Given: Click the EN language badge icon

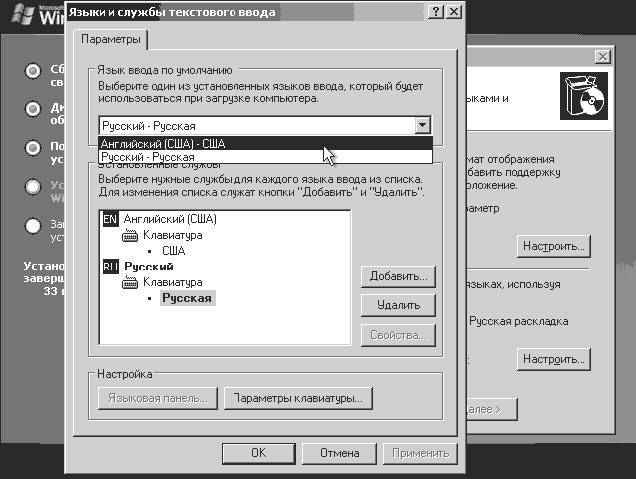Looking at the screenshot, I should [110, 219].
